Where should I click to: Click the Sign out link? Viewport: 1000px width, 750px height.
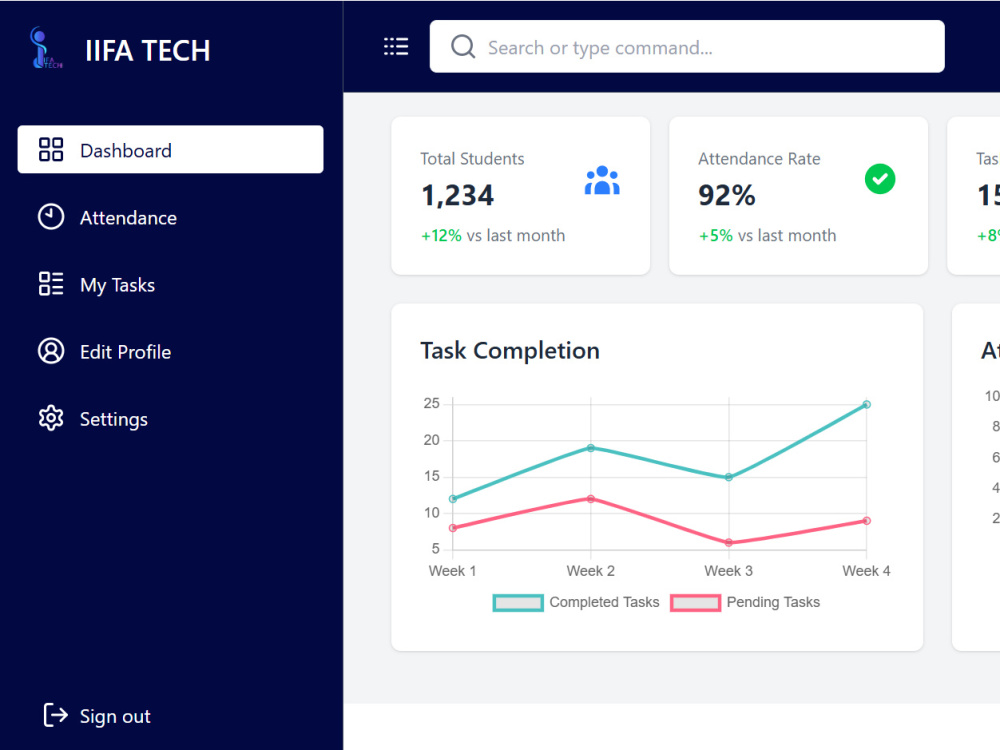click(115, 716)
